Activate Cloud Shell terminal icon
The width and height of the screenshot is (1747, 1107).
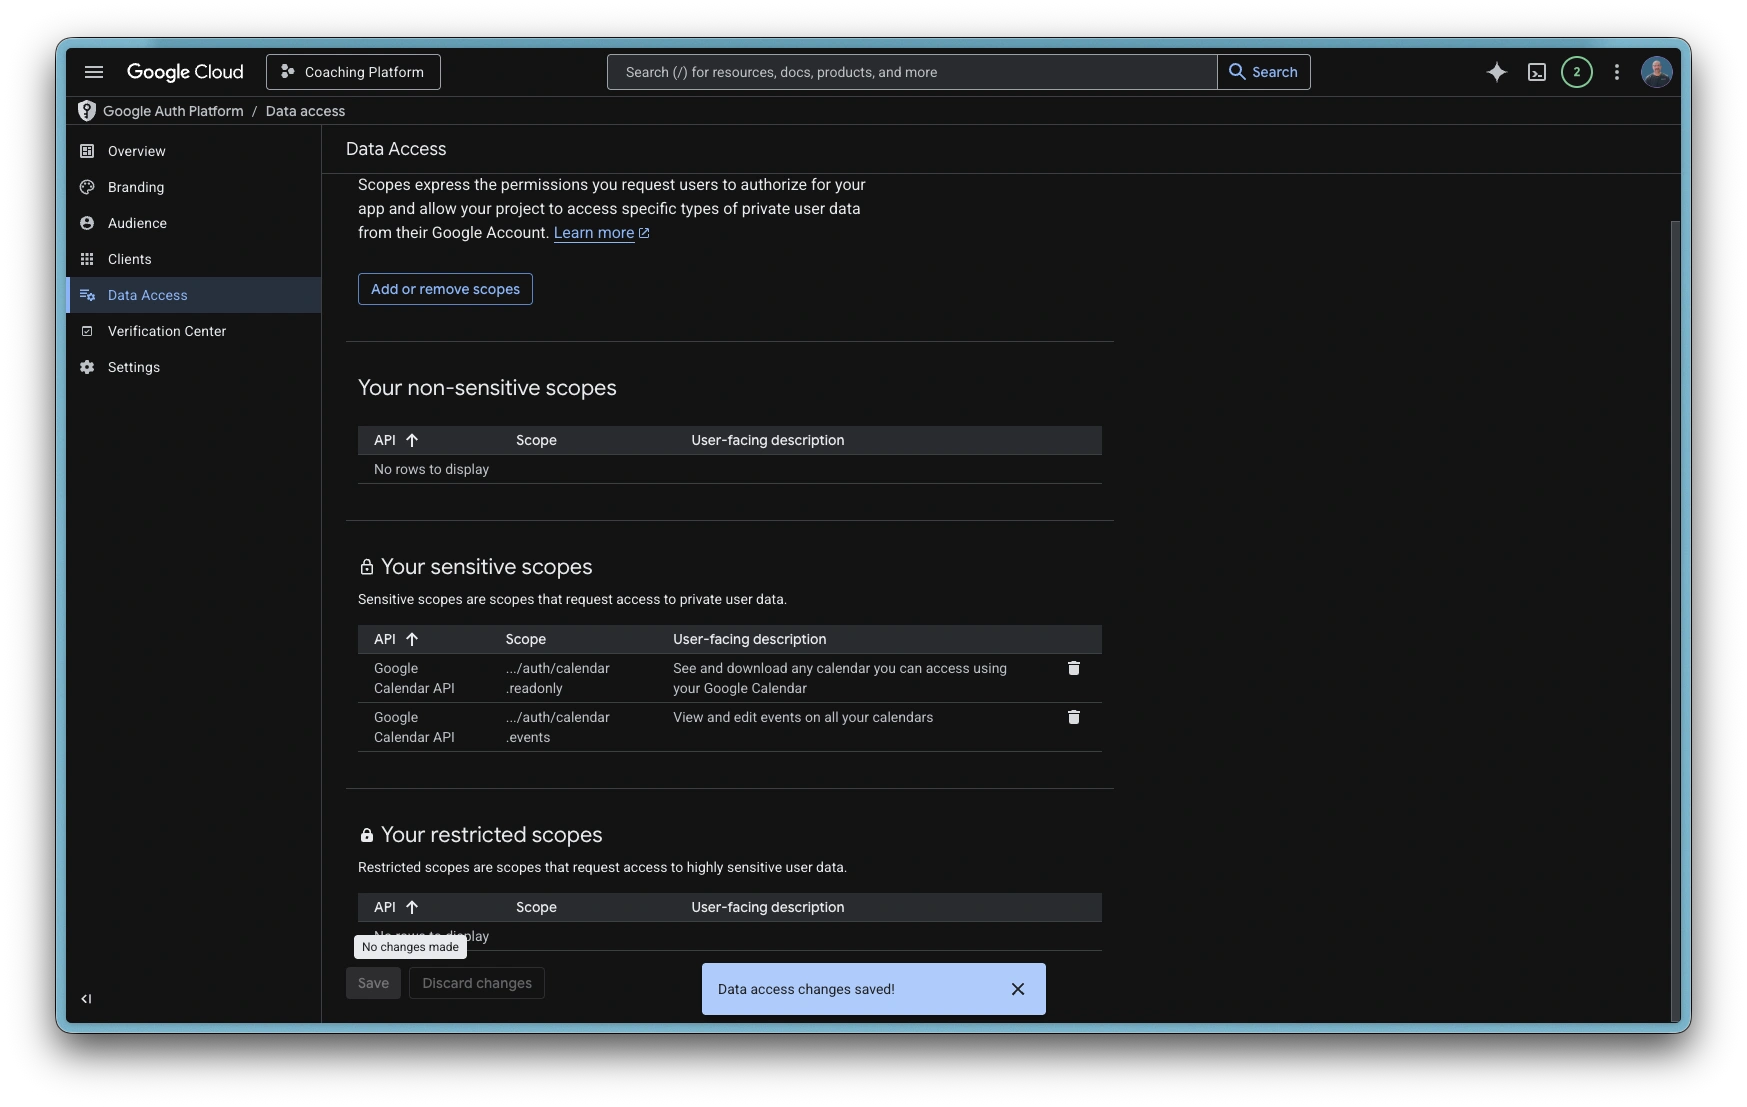point(1537,72)
